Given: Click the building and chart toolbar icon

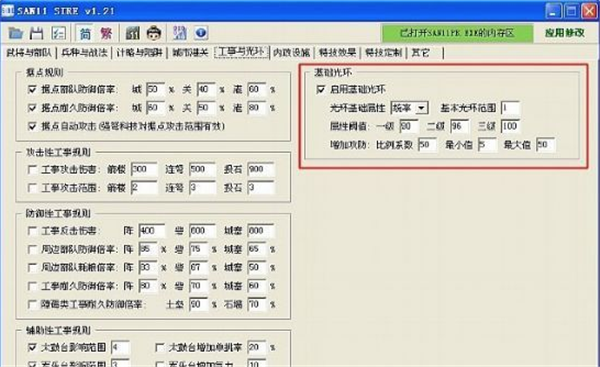Looking at the screenshot, I should (x=133, y=33).
